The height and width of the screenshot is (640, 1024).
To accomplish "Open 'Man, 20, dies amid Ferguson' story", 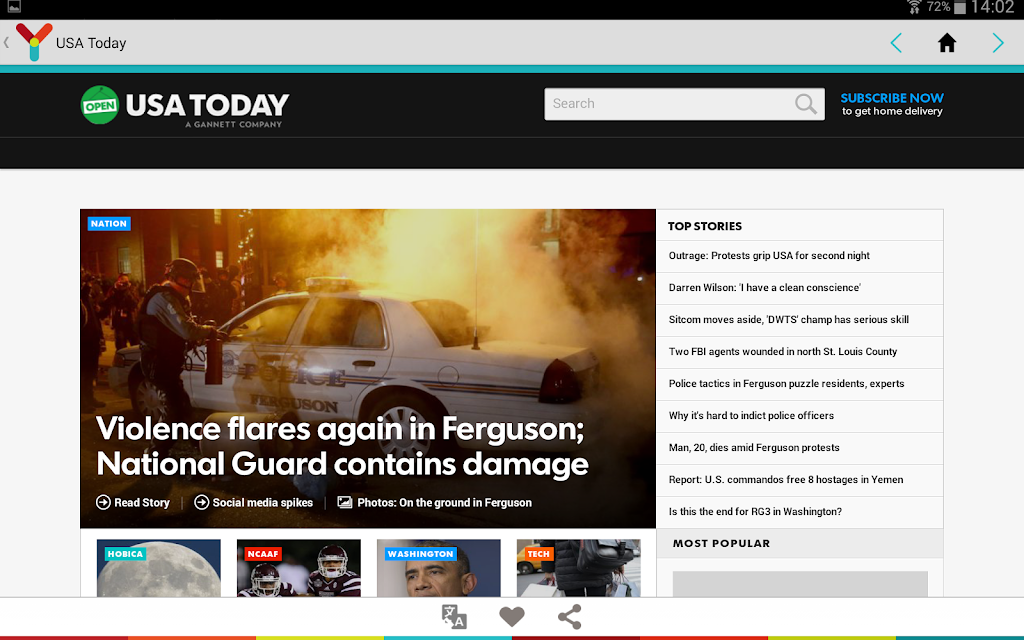I will 754,447.
